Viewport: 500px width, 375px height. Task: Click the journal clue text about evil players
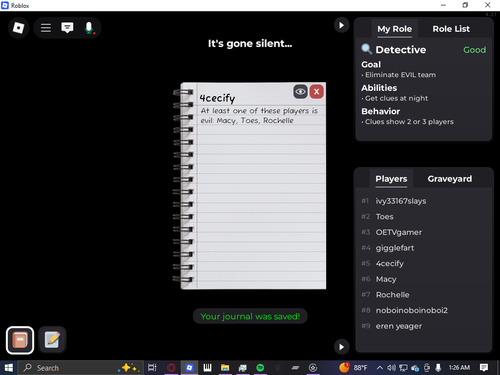coord(259,115)
